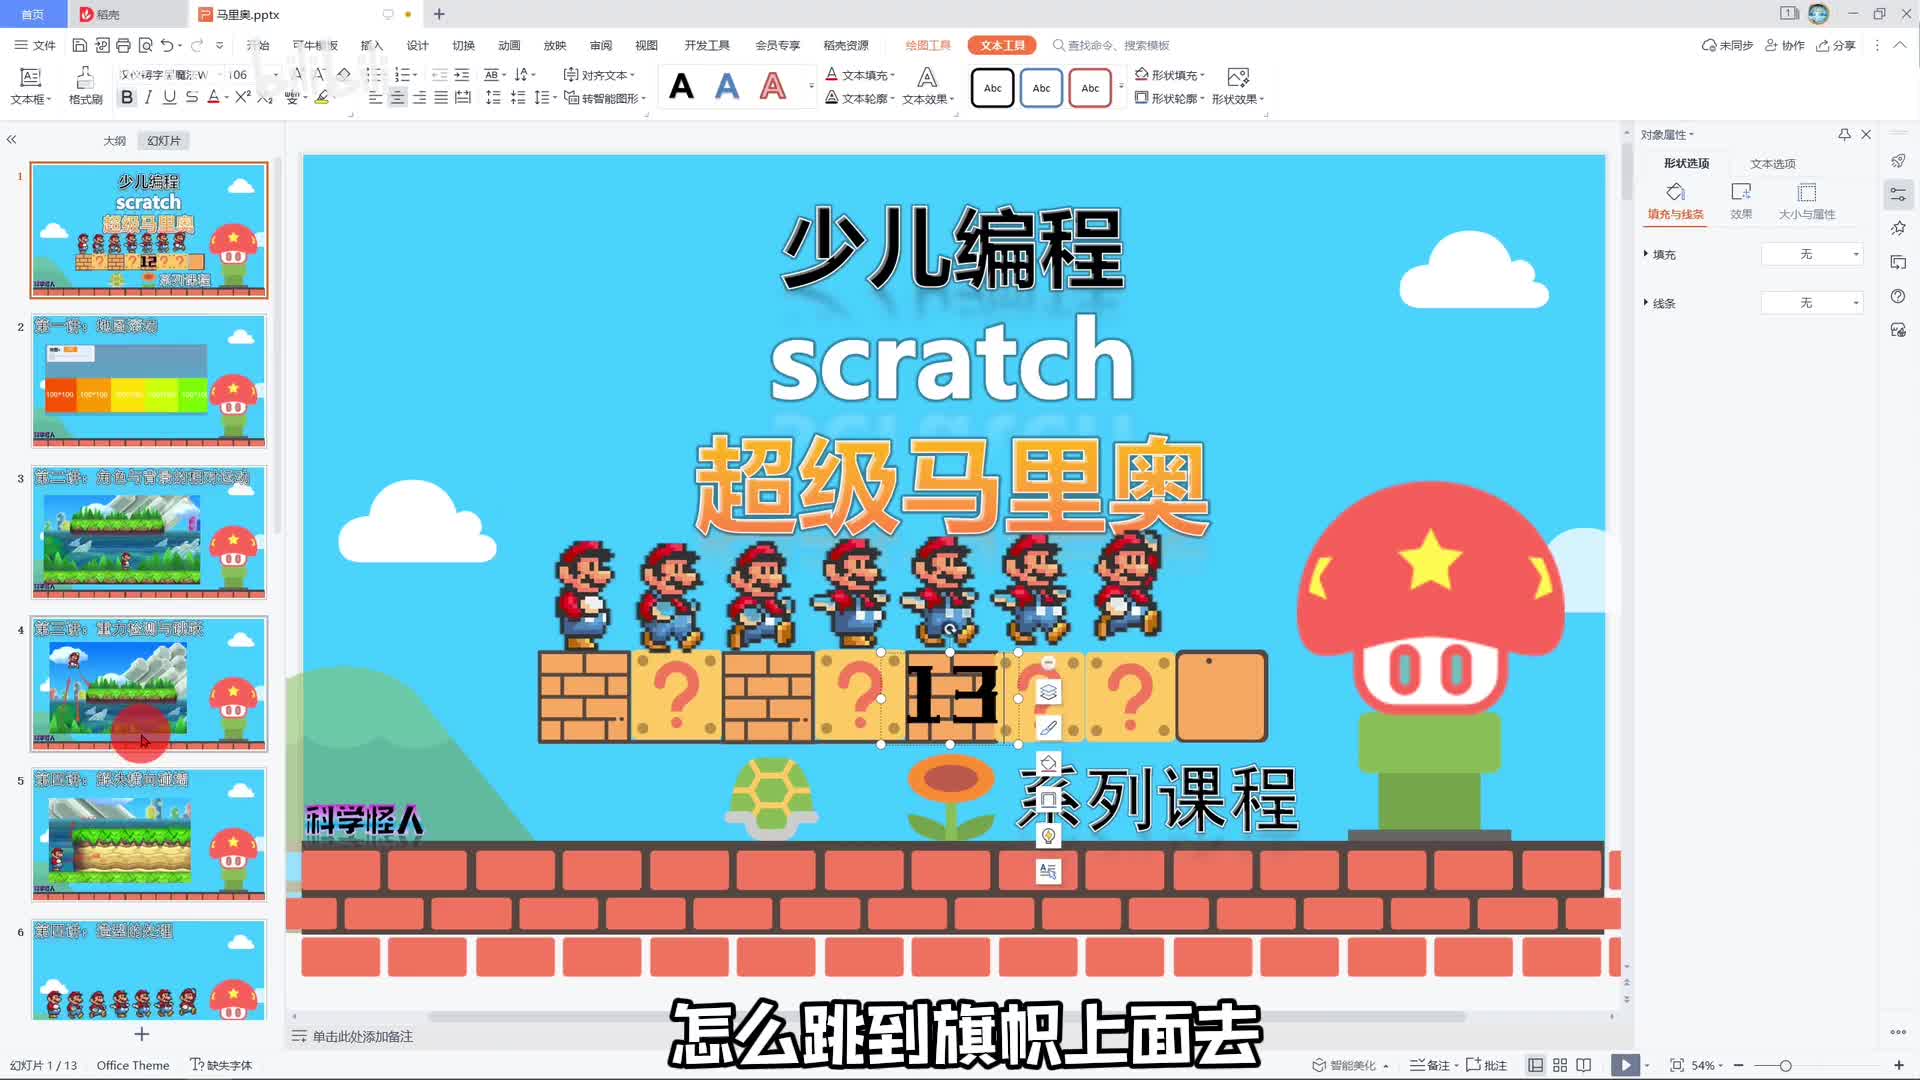Align text right

[419, 98]
